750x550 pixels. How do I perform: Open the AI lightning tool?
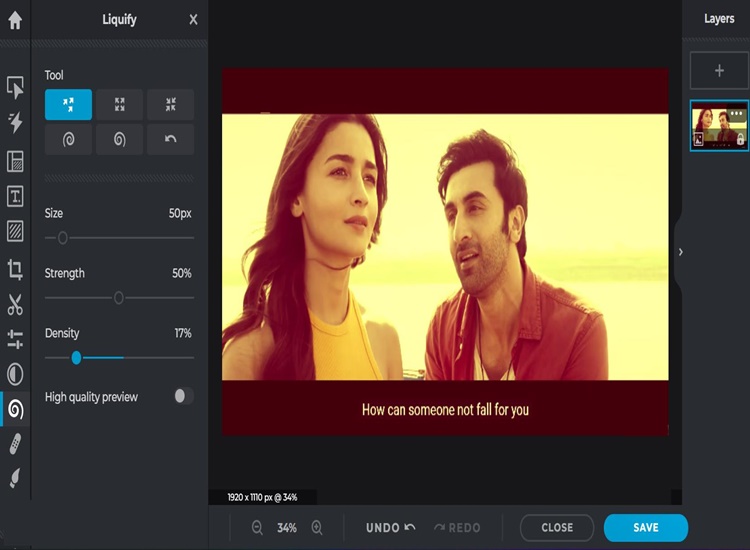click(x=15, y=123)
